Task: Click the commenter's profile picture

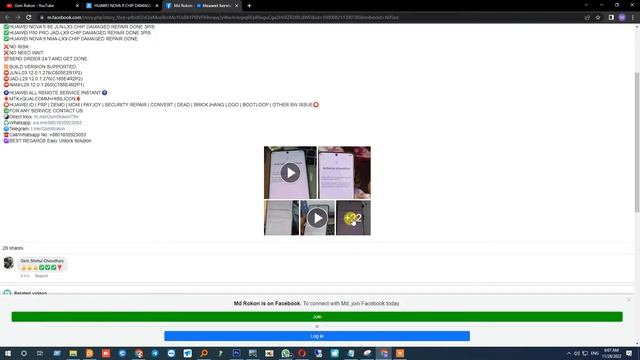Action: 9,262
